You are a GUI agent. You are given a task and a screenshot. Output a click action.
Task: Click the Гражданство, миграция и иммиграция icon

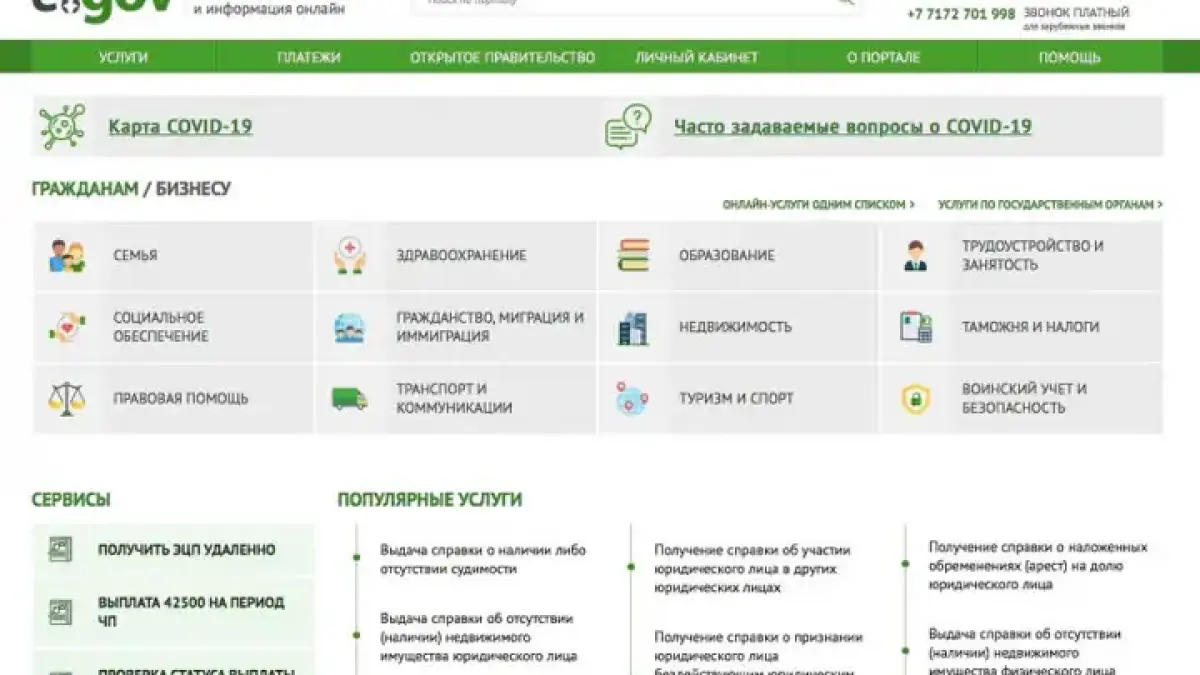click(x=350, y=327)
